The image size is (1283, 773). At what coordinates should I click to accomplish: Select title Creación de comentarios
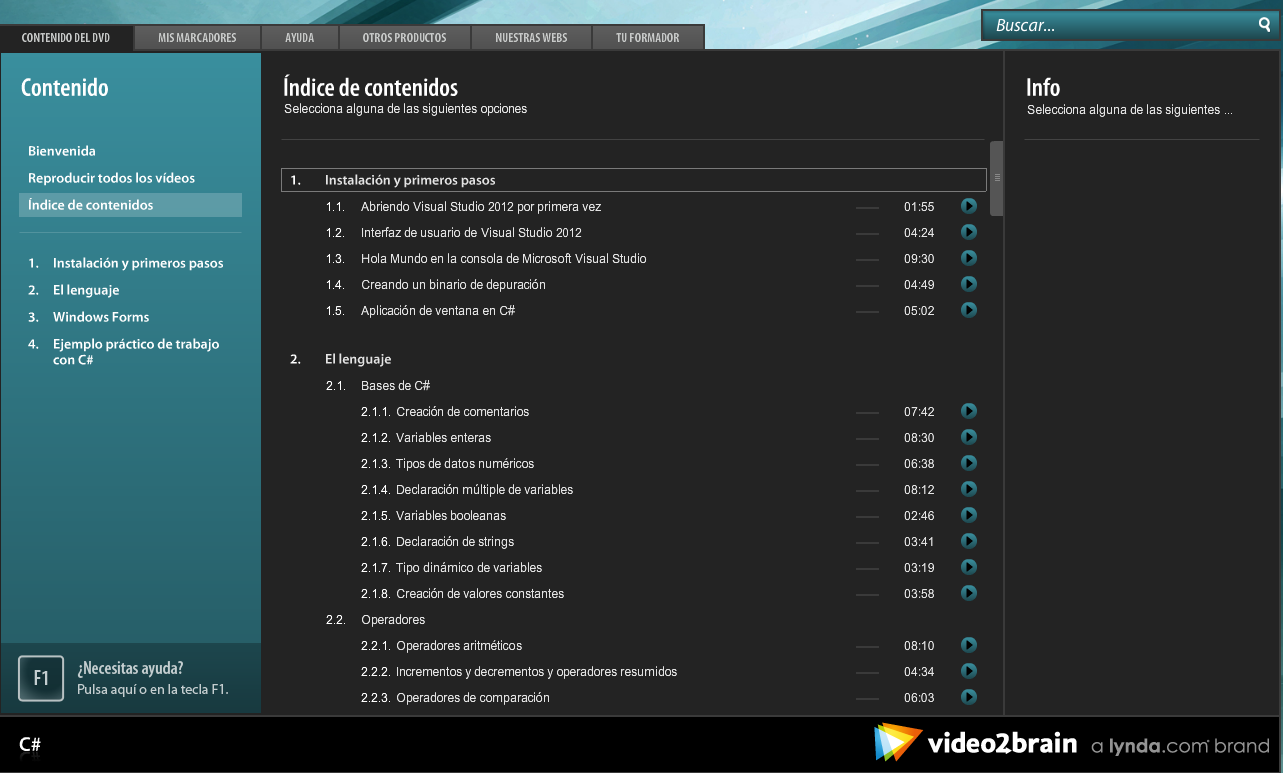463,412
